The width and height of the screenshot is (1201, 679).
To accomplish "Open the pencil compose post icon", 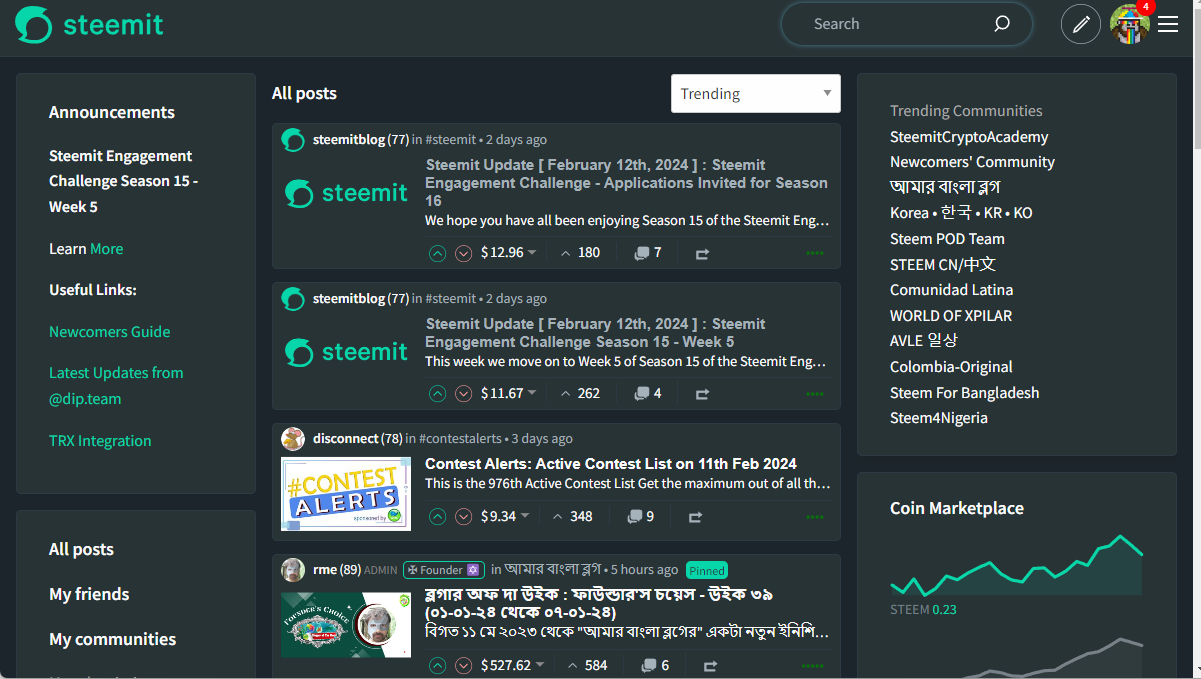I will 1080,24.
